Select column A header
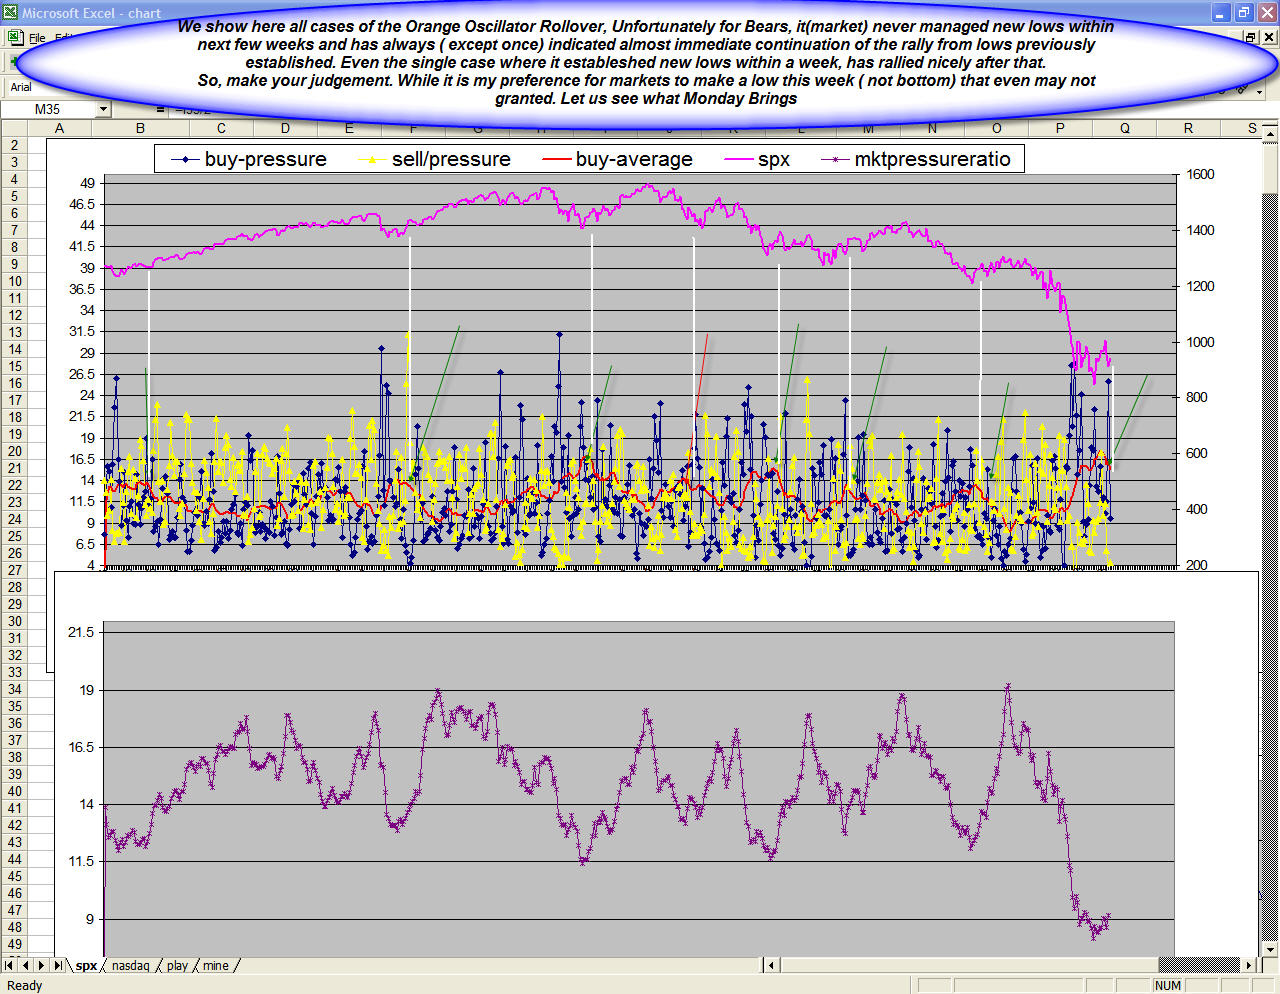1280x994 pixels. pyautogui.click(x=59, y=128)
